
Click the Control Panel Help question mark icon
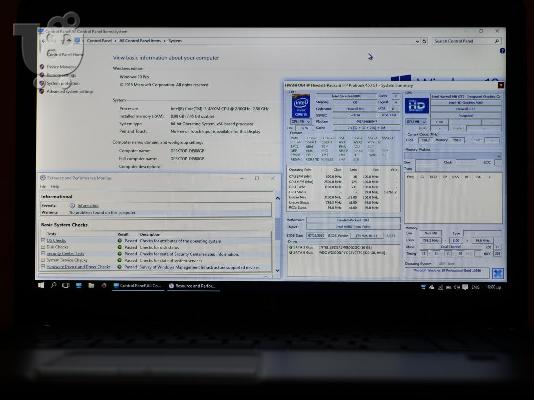(502, 51)
